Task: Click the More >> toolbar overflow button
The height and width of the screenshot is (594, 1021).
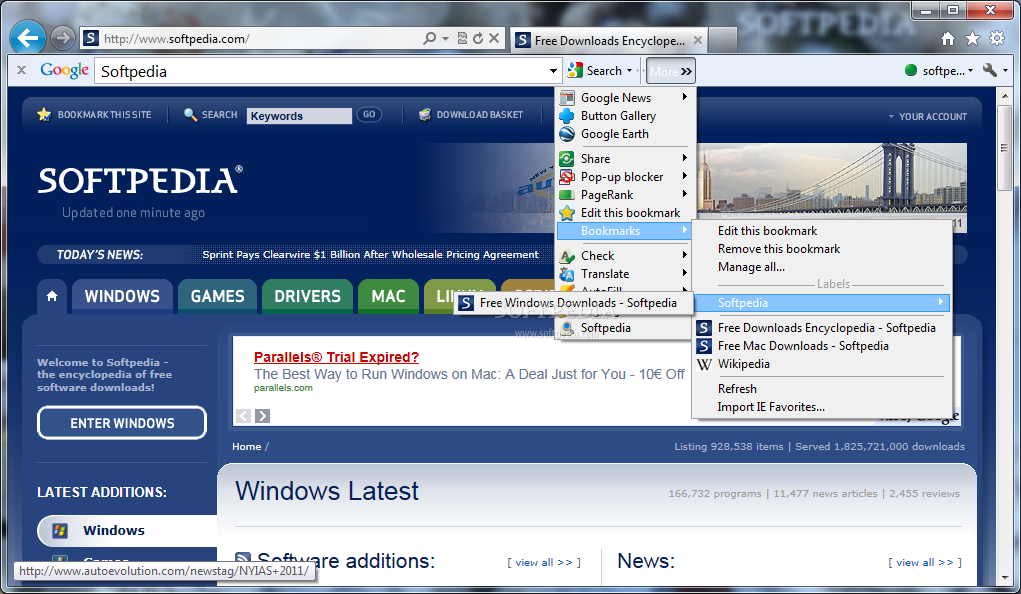Action: point(671,71)
